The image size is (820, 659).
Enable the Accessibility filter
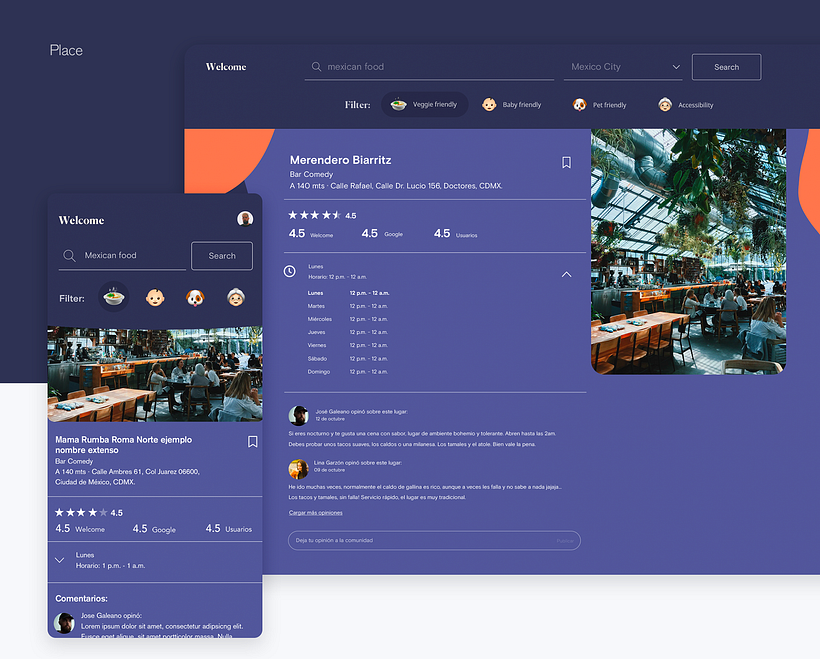coord(686,105)
